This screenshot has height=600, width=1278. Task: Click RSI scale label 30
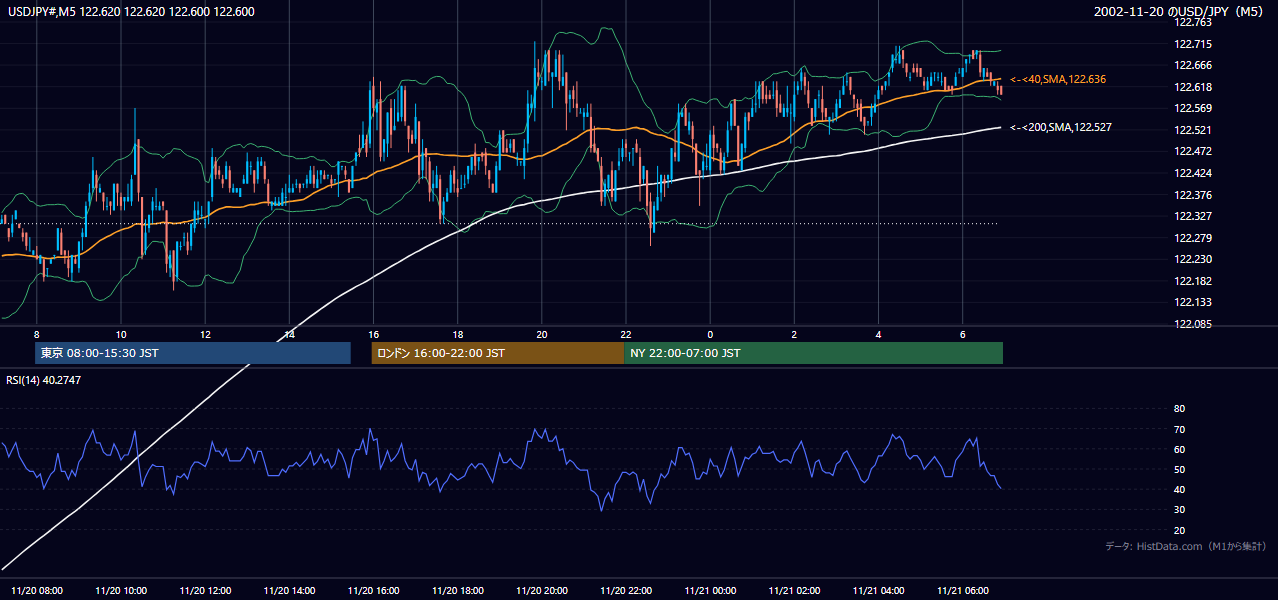click(x=1179, y=510)
